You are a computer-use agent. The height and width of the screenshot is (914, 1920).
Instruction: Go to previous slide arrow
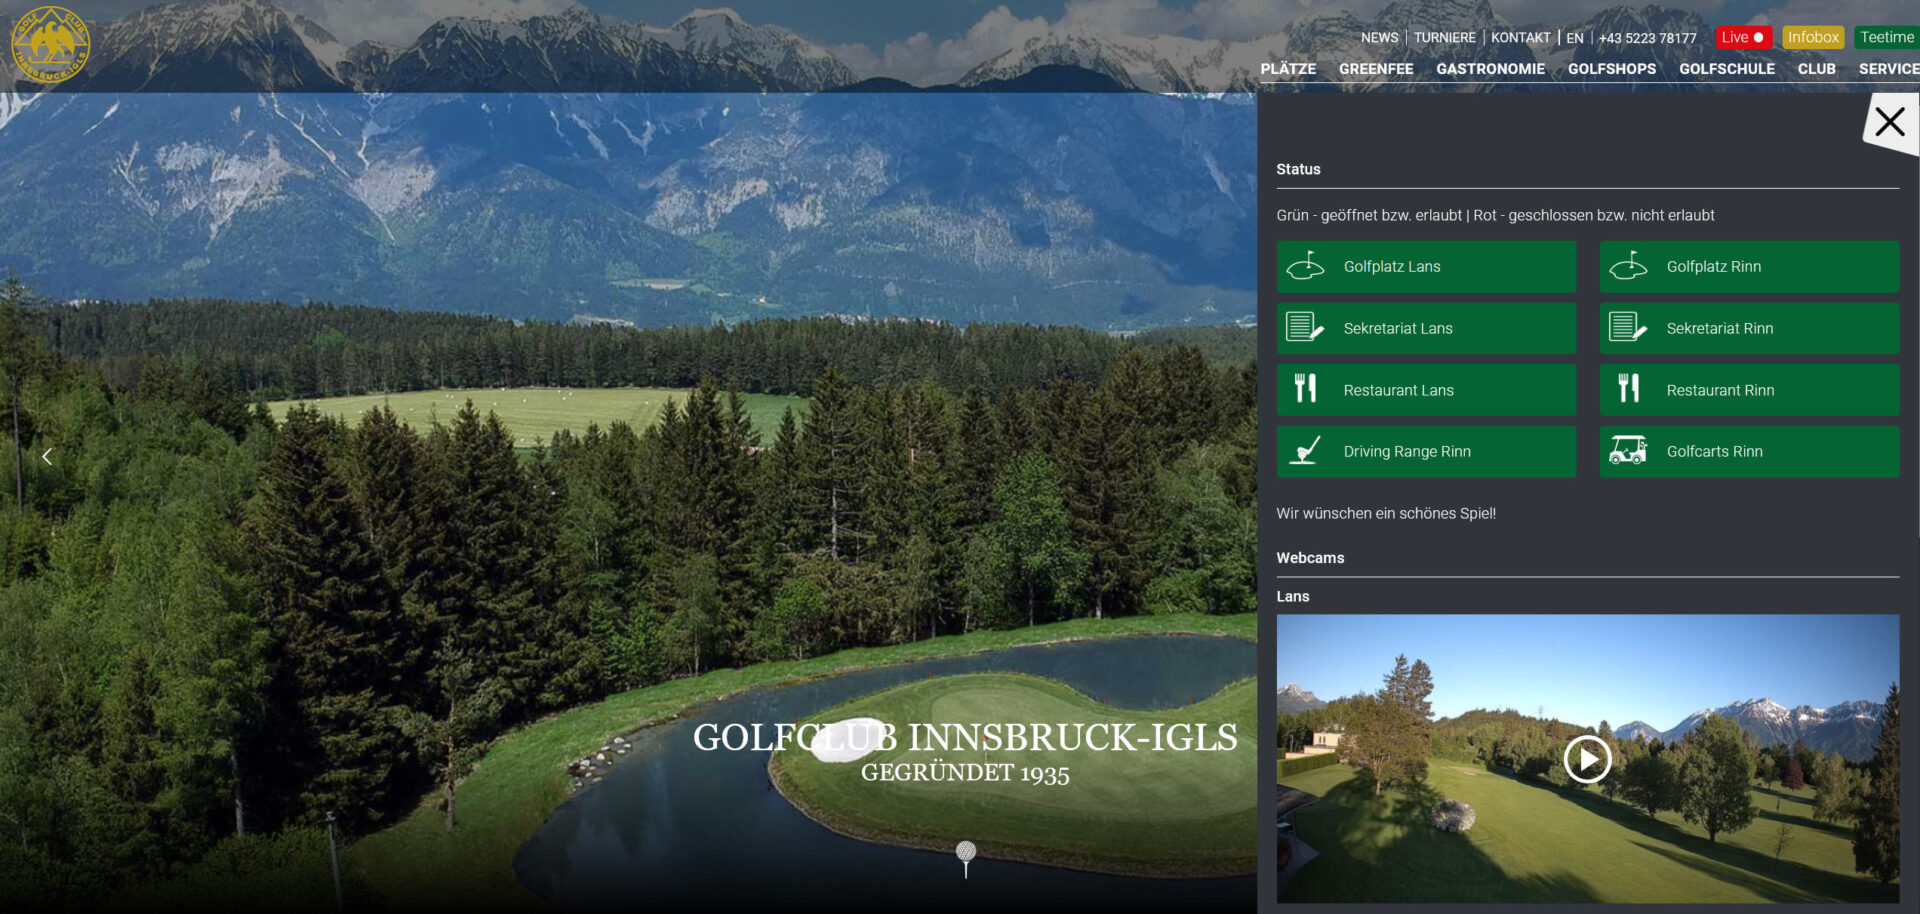coord(46,456)
